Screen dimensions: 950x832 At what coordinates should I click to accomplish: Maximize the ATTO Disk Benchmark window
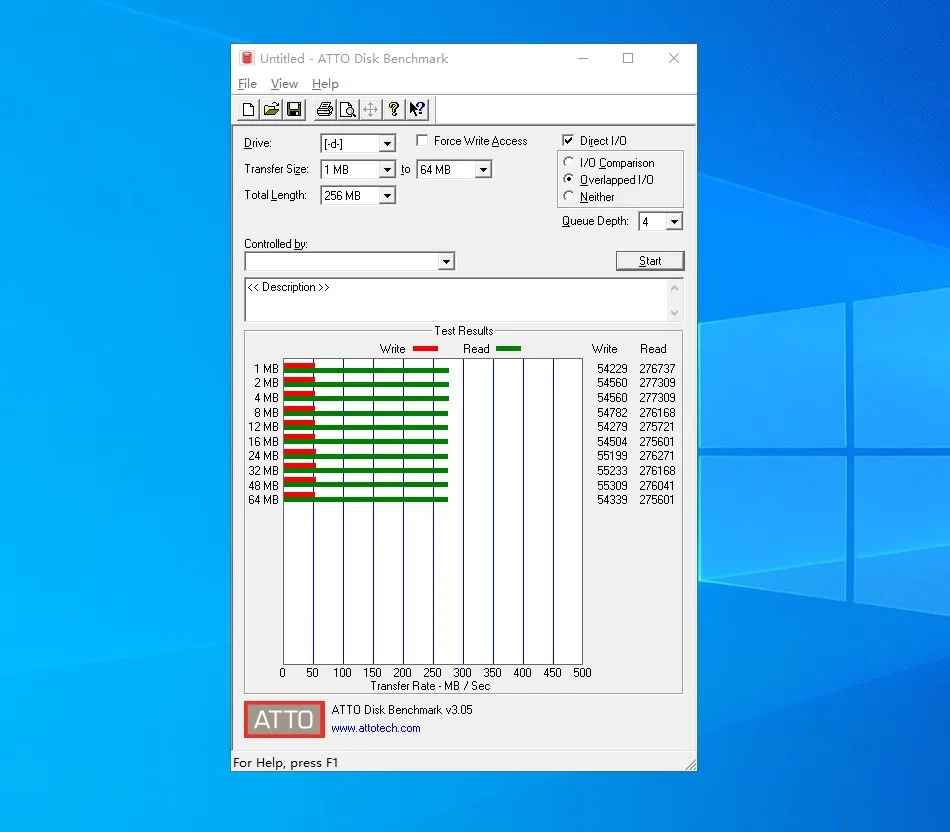[628, 58]
